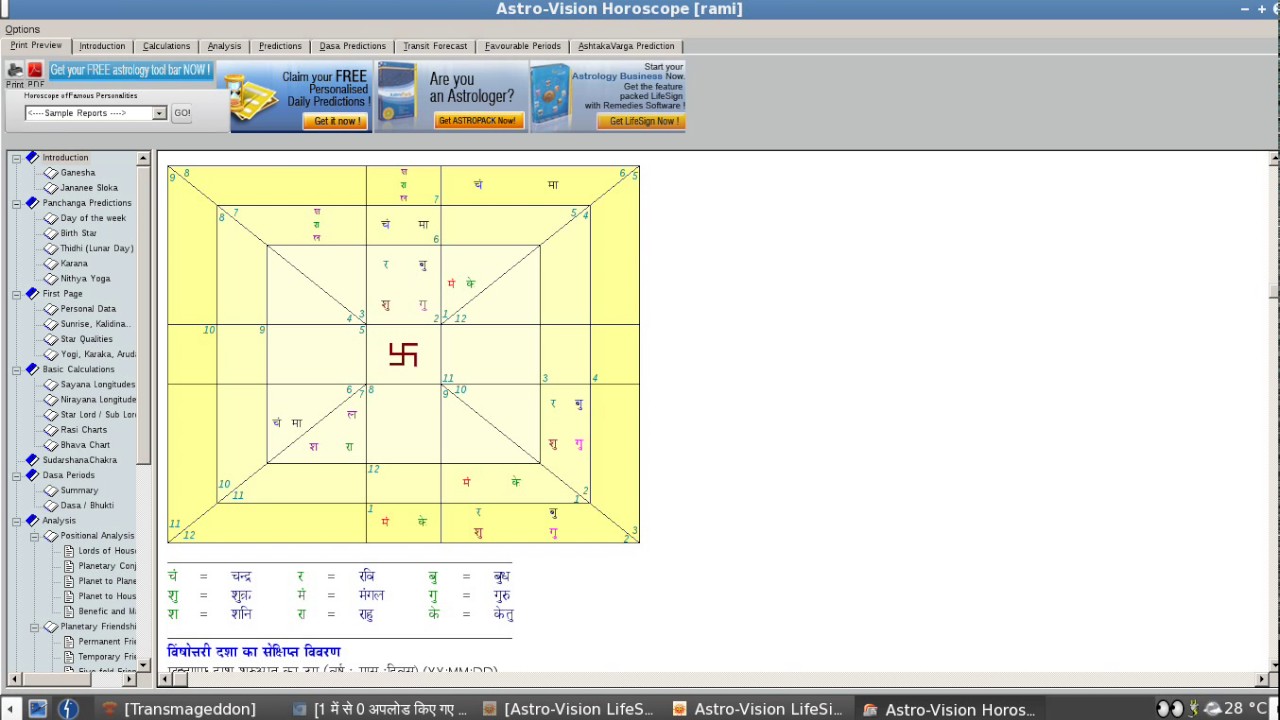Select Rasi Charts in the tree
This screenshot has height=720, width=1280.
pos(83,430)
